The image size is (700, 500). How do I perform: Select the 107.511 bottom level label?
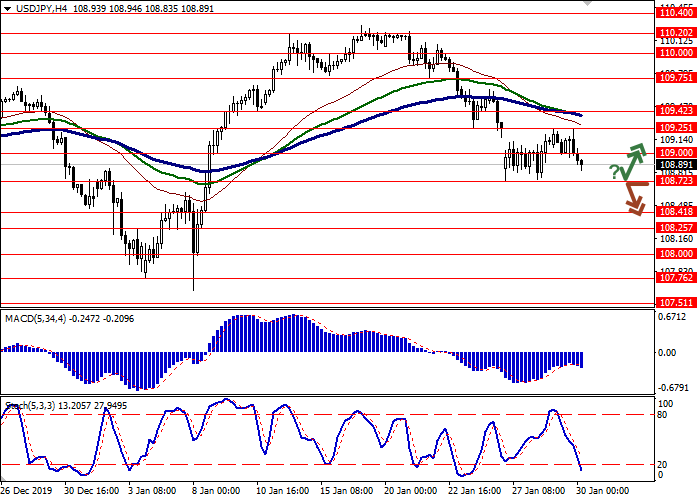[676, 302]
